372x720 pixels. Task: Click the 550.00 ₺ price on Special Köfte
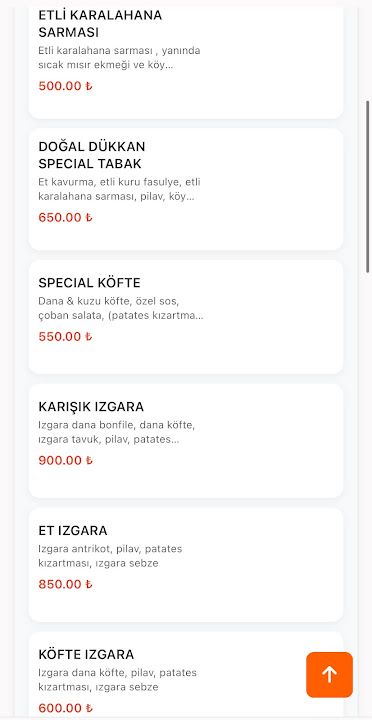[x=65, y=337]
